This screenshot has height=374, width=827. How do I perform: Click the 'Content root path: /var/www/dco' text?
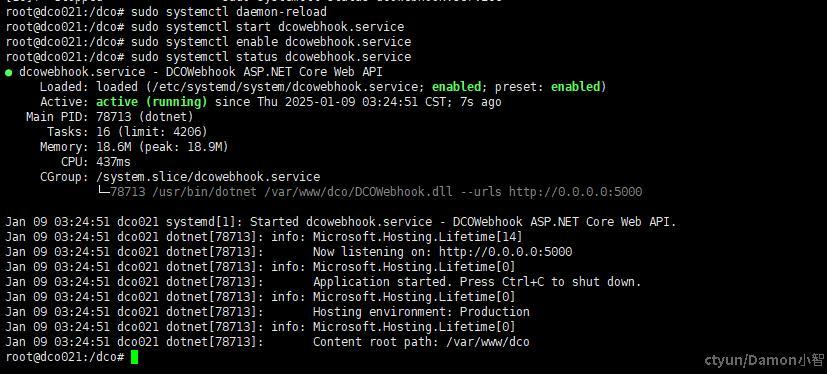click(x=421, y=342)
